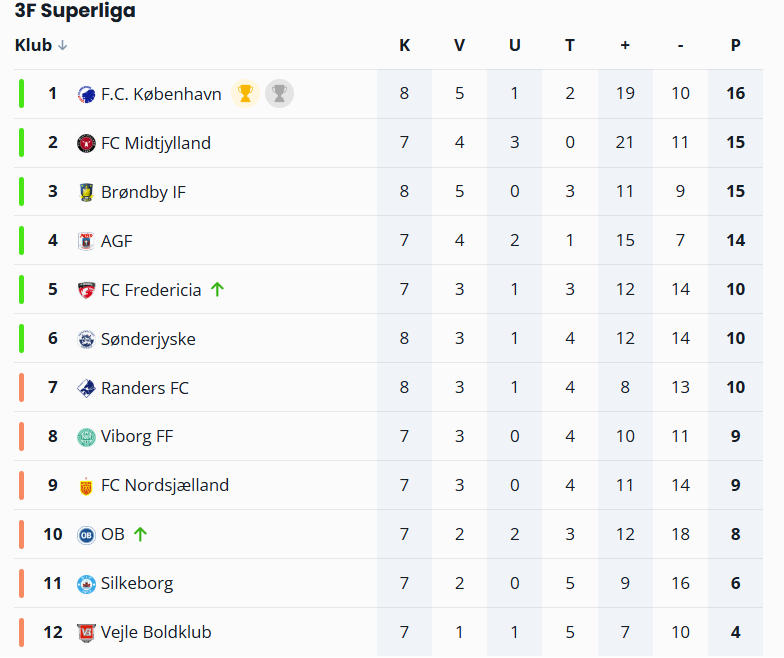Viewport: 784px width, 658px height.
Task: Click the gold trophy icon
Action: click(245, 94)
